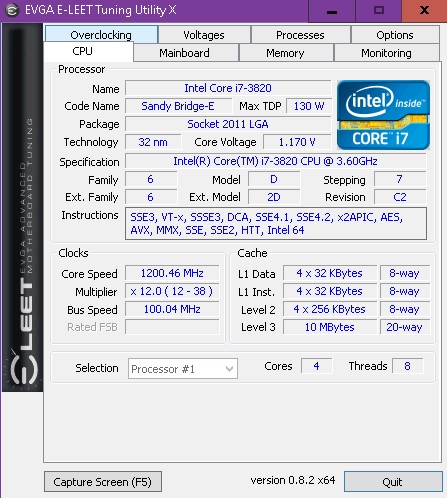Click L1 Inst. 4 x 32 KBytes value
Image resolution: width=447 pixels, height=498 pixels.
330,291
